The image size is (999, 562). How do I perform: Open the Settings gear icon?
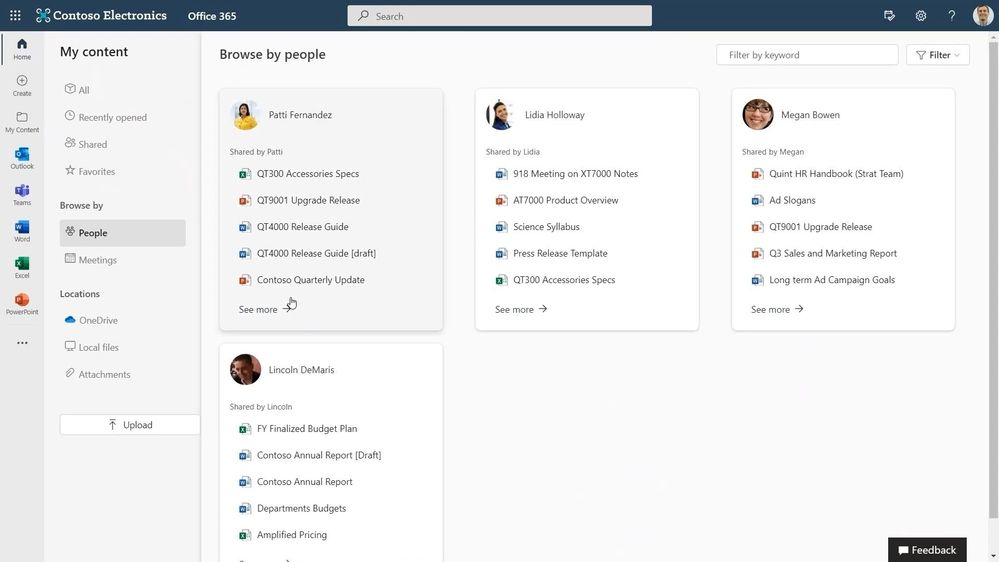921,16
